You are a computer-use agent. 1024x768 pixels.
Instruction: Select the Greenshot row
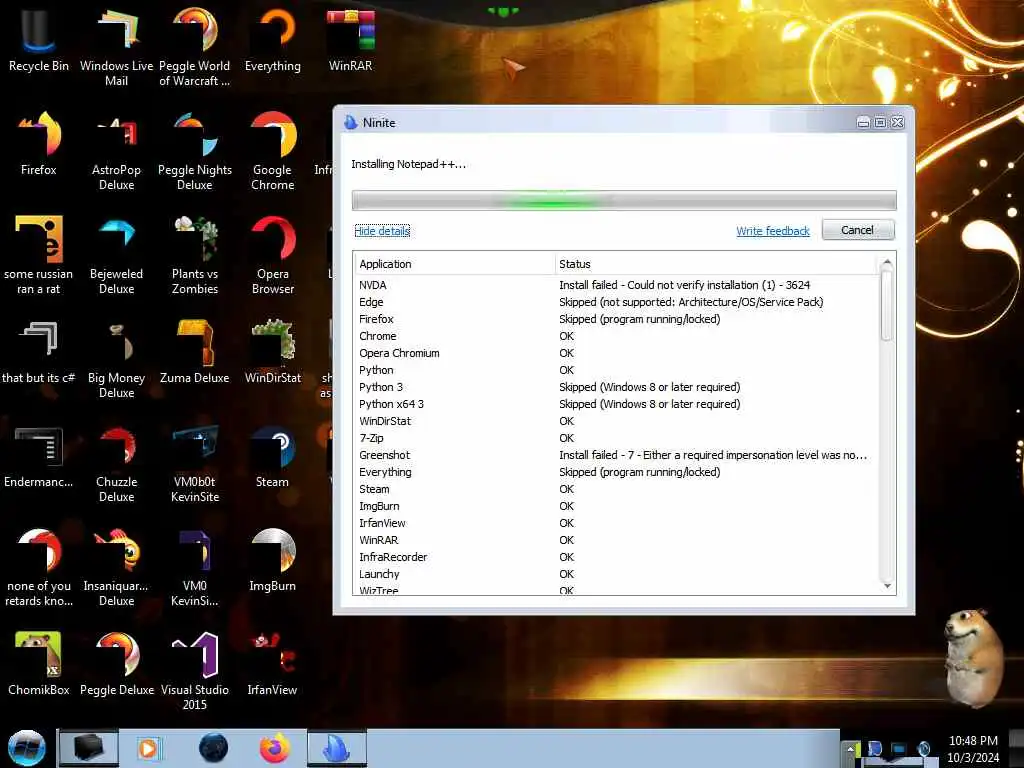[616, 455]
